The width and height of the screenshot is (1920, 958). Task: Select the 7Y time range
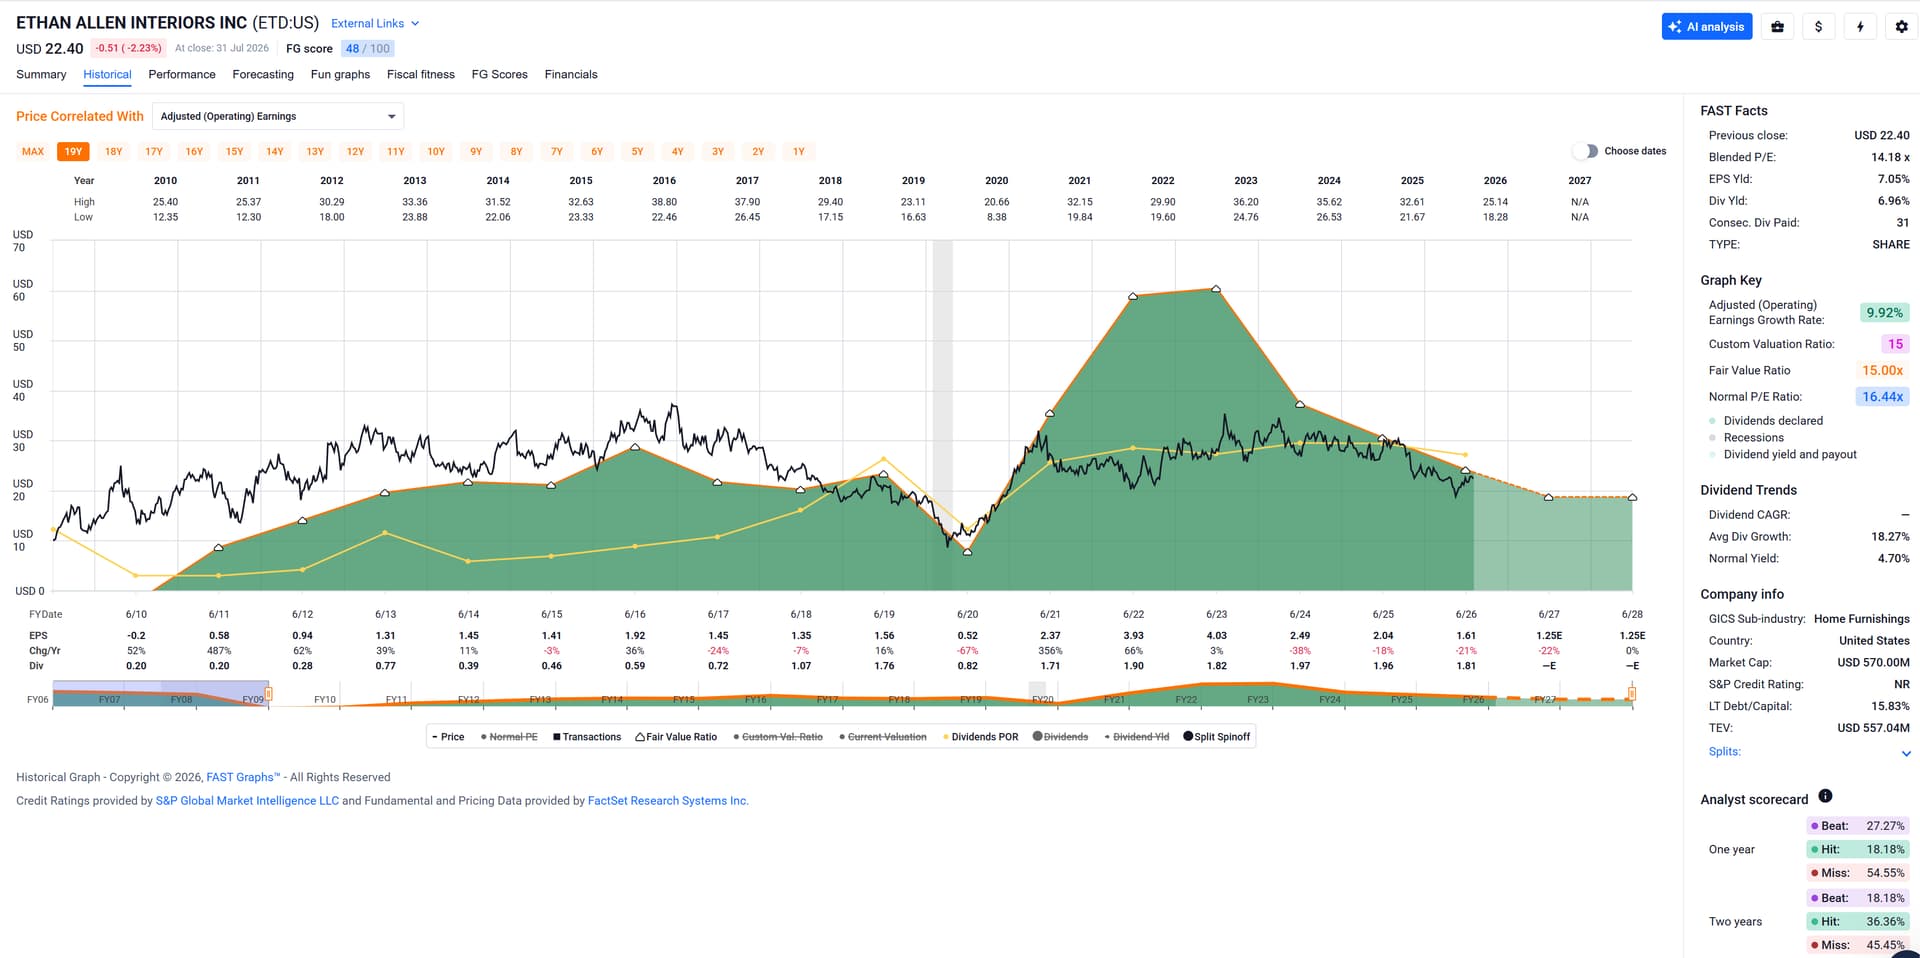(557, 152)
